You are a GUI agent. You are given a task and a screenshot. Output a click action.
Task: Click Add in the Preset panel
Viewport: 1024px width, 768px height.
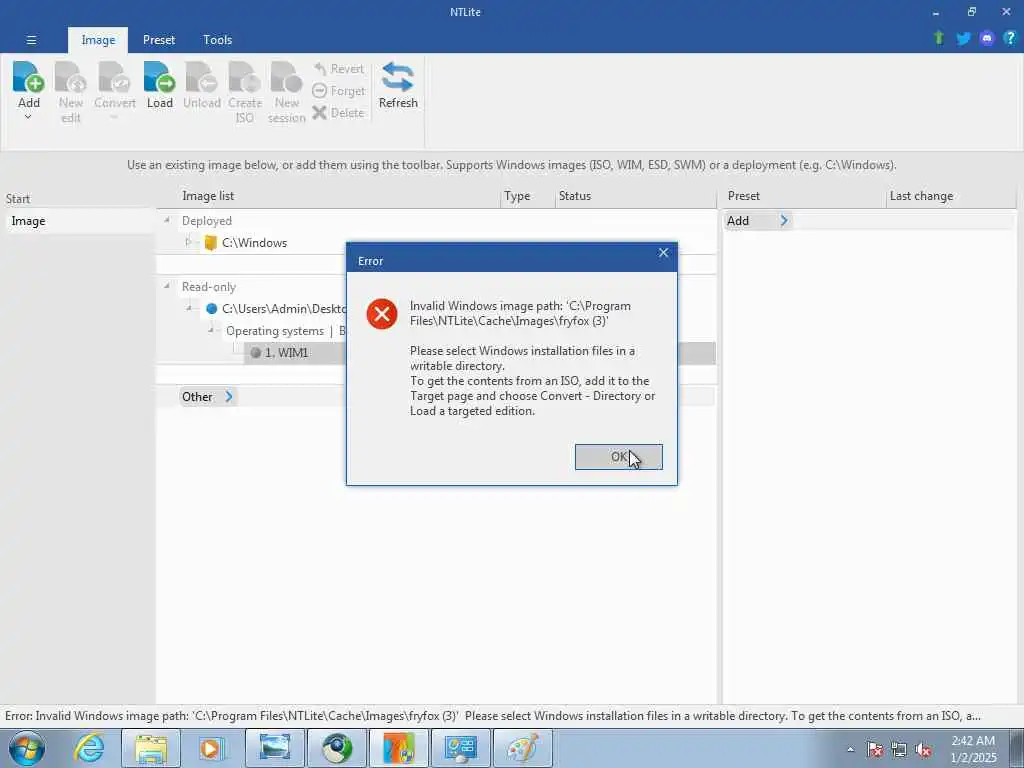tap(757, 221)
